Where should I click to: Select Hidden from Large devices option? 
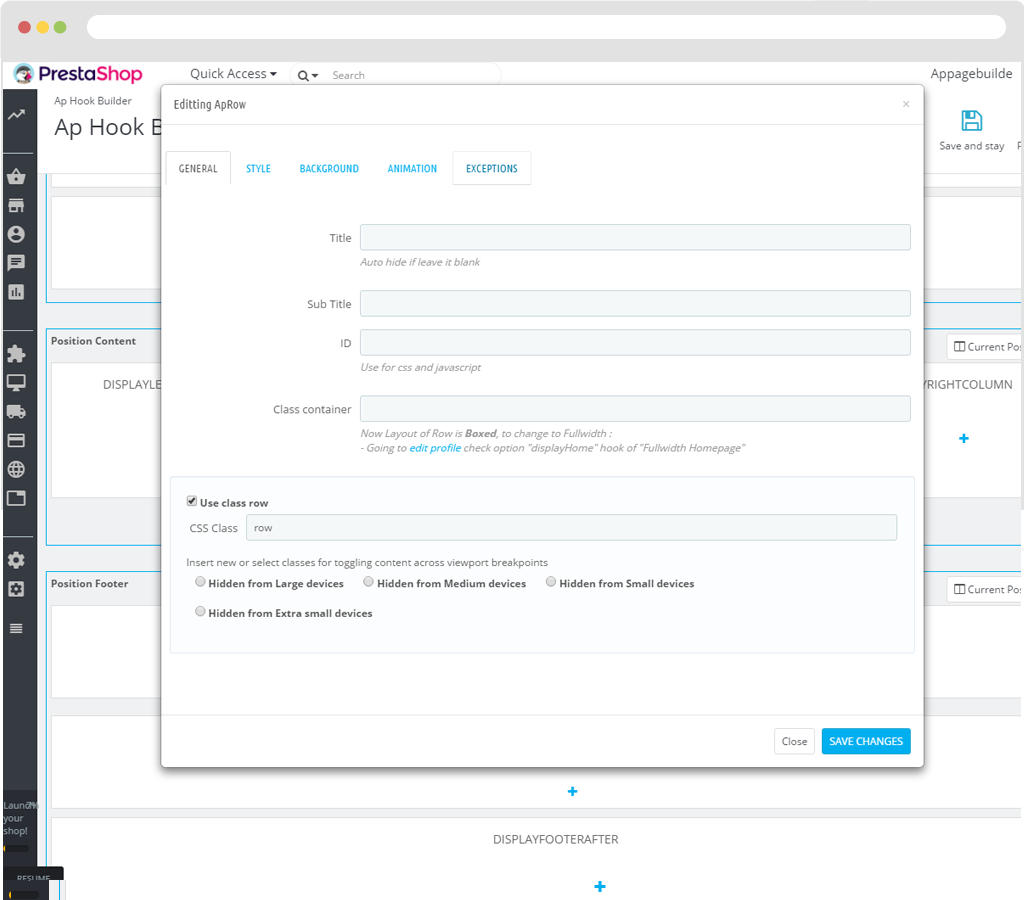click(201, 582)
